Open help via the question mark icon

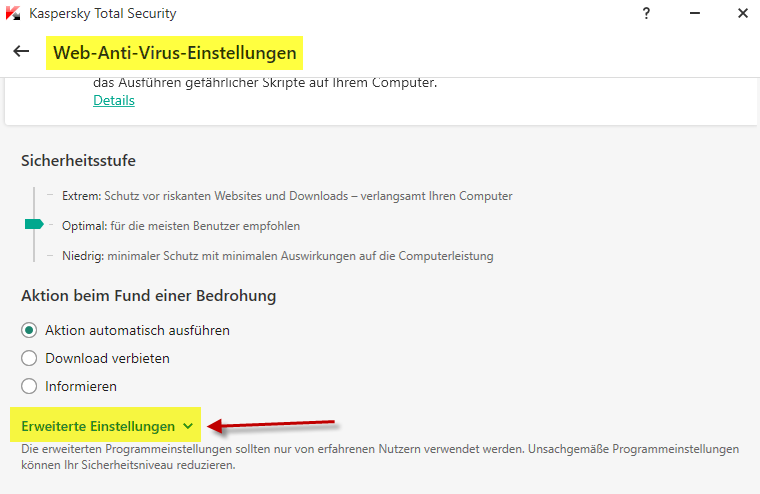point(646,14)
